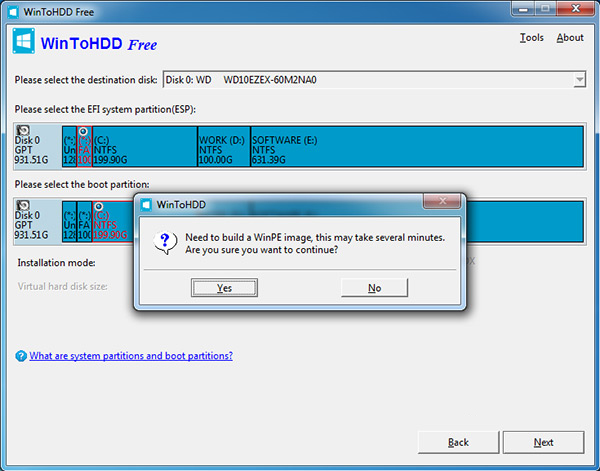
Task: Open the system and boot partitions help link
Action: pyautogui.click(x=131, y=356)
